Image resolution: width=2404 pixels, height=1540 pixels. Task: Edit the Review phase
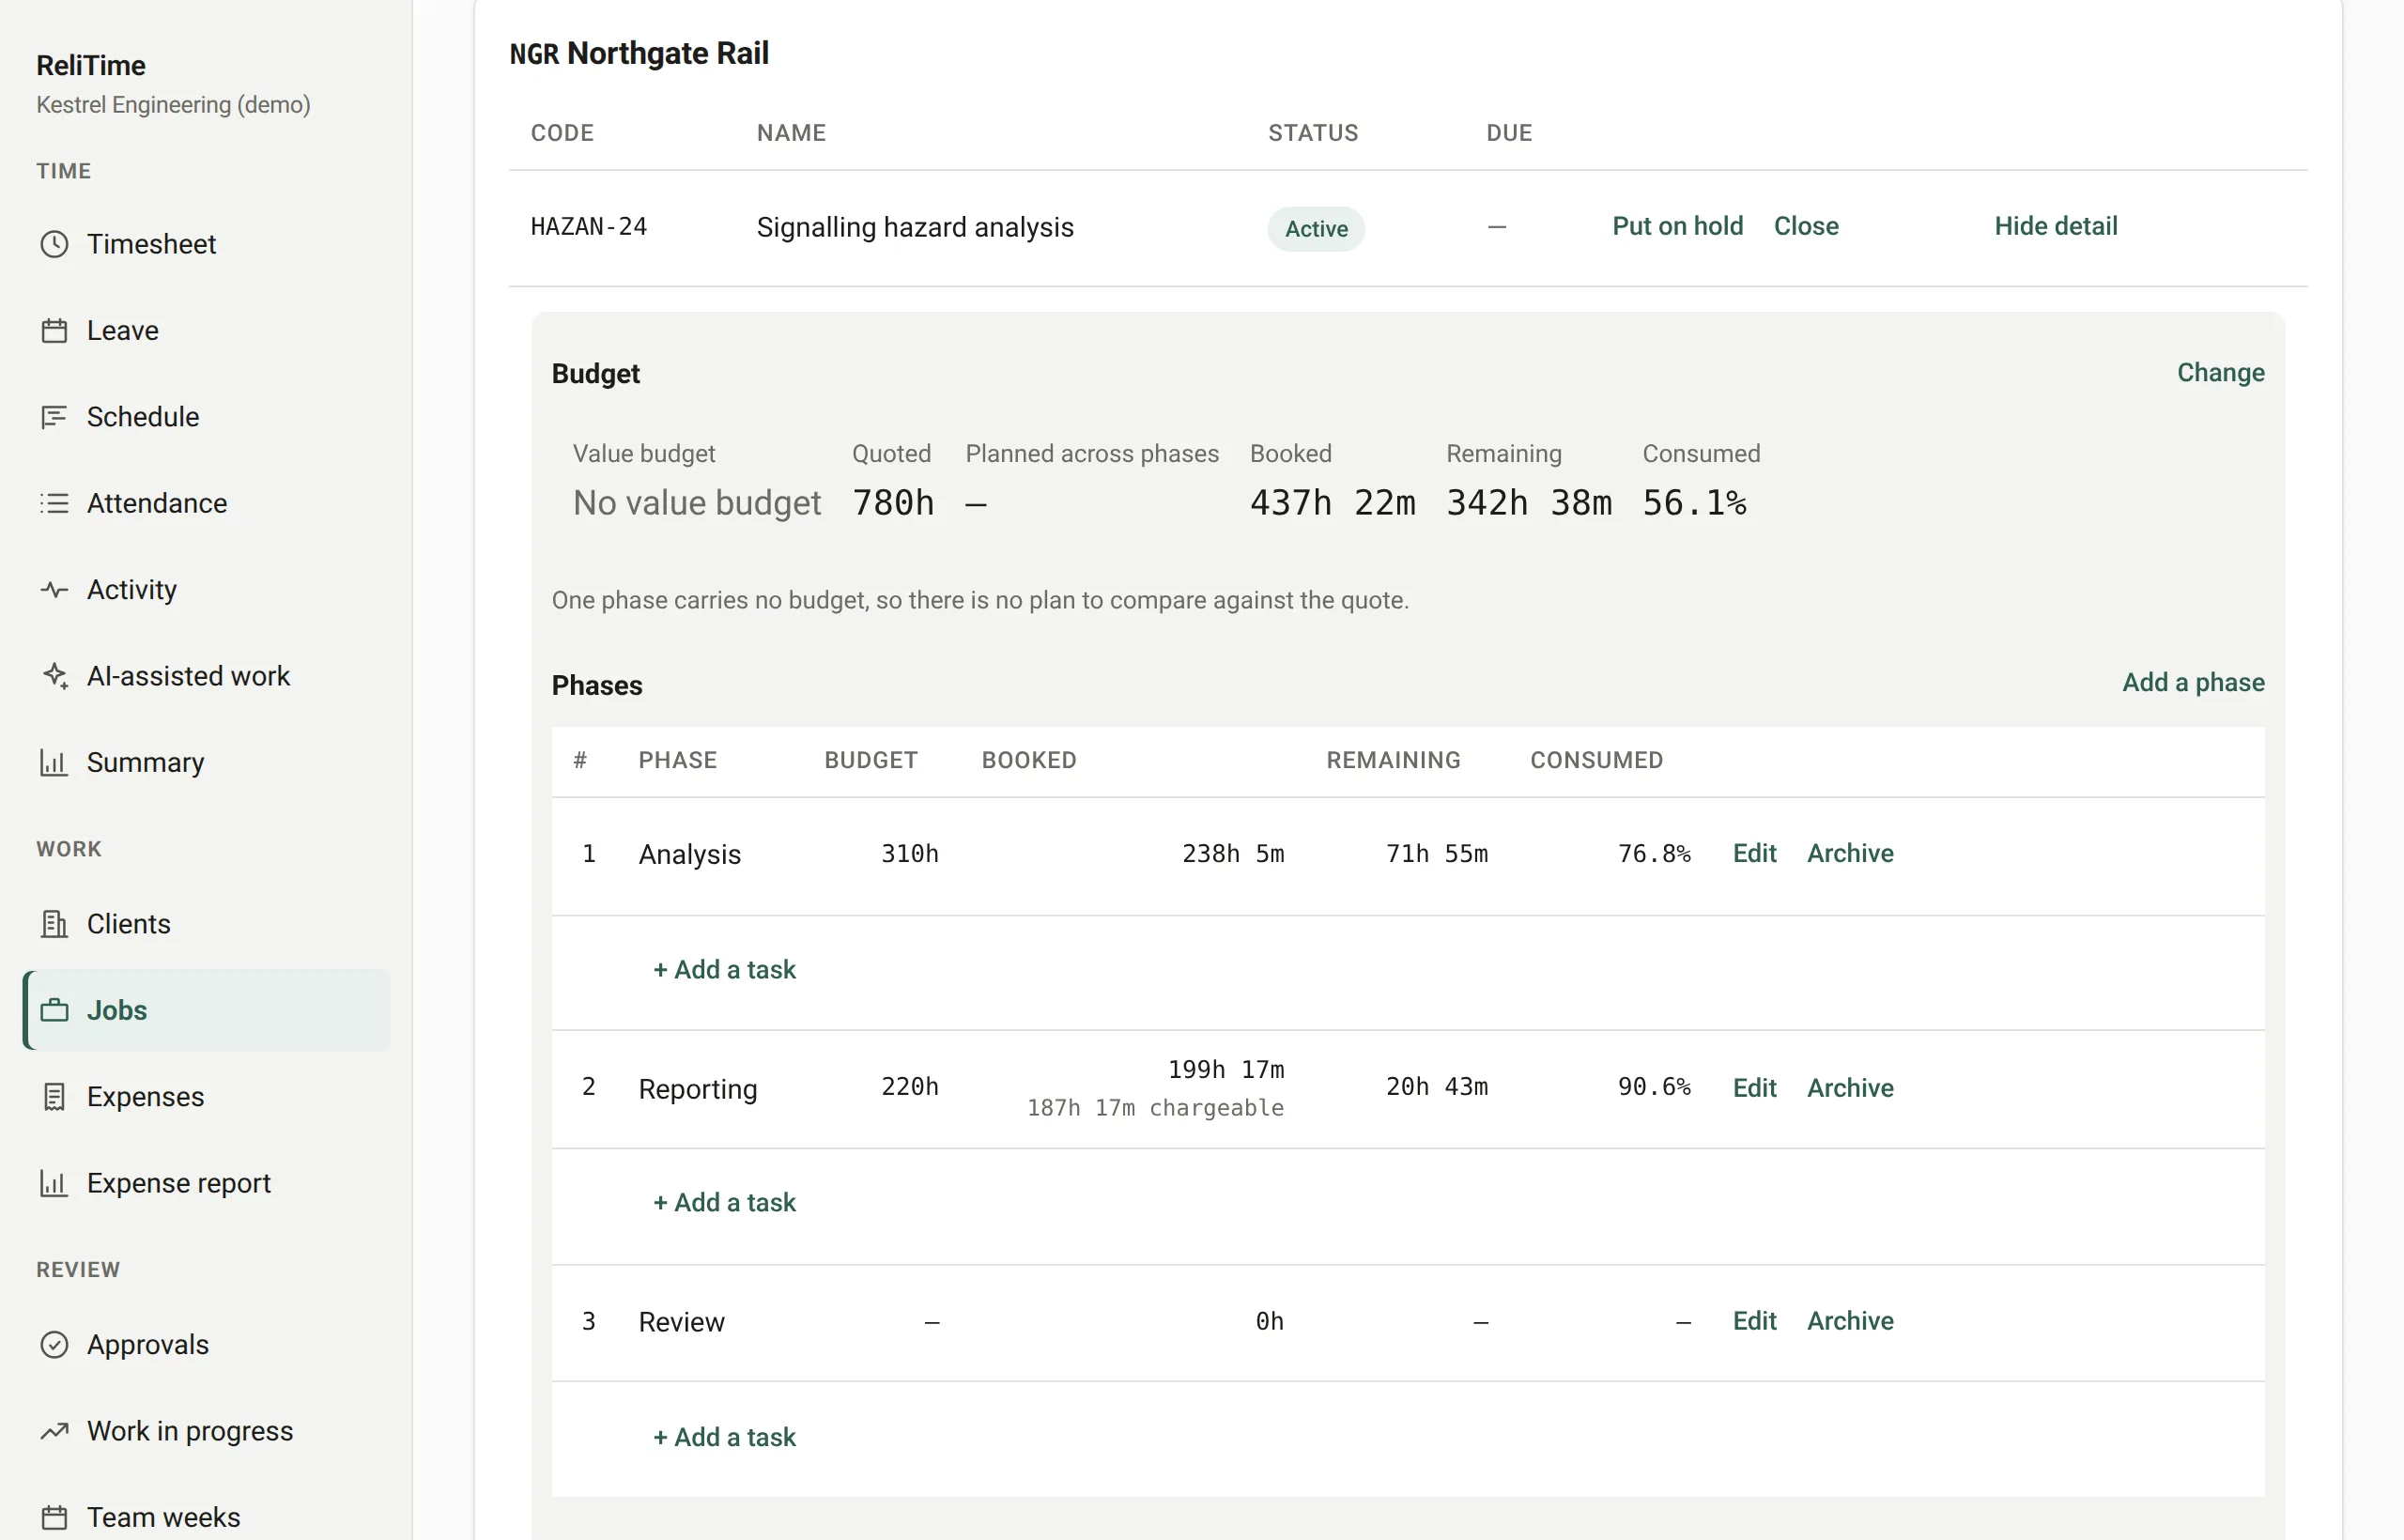[x=1754, y=1321]
